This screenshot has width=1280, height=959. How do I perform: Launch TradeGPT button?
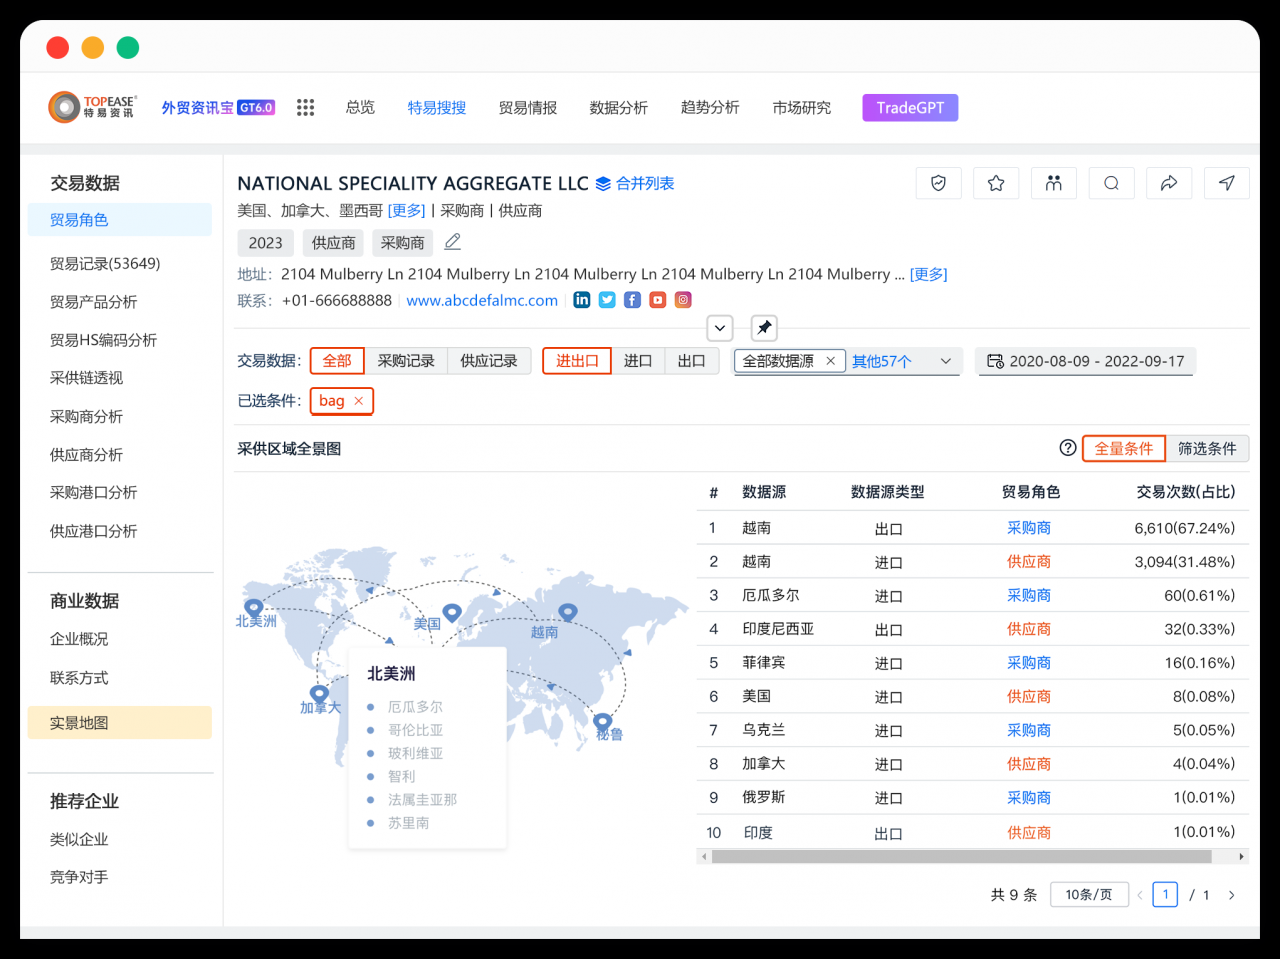point(910,107)
